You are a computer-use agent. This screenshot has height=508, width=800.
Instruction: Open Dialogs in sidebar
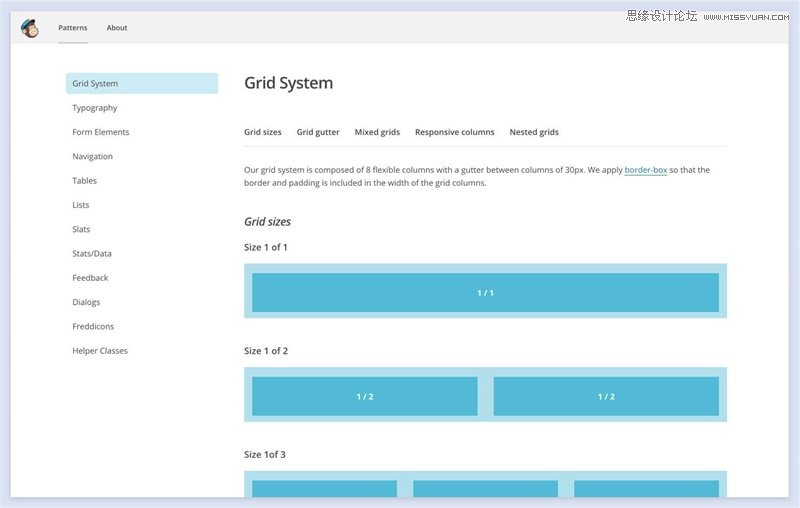click(86, 302)
